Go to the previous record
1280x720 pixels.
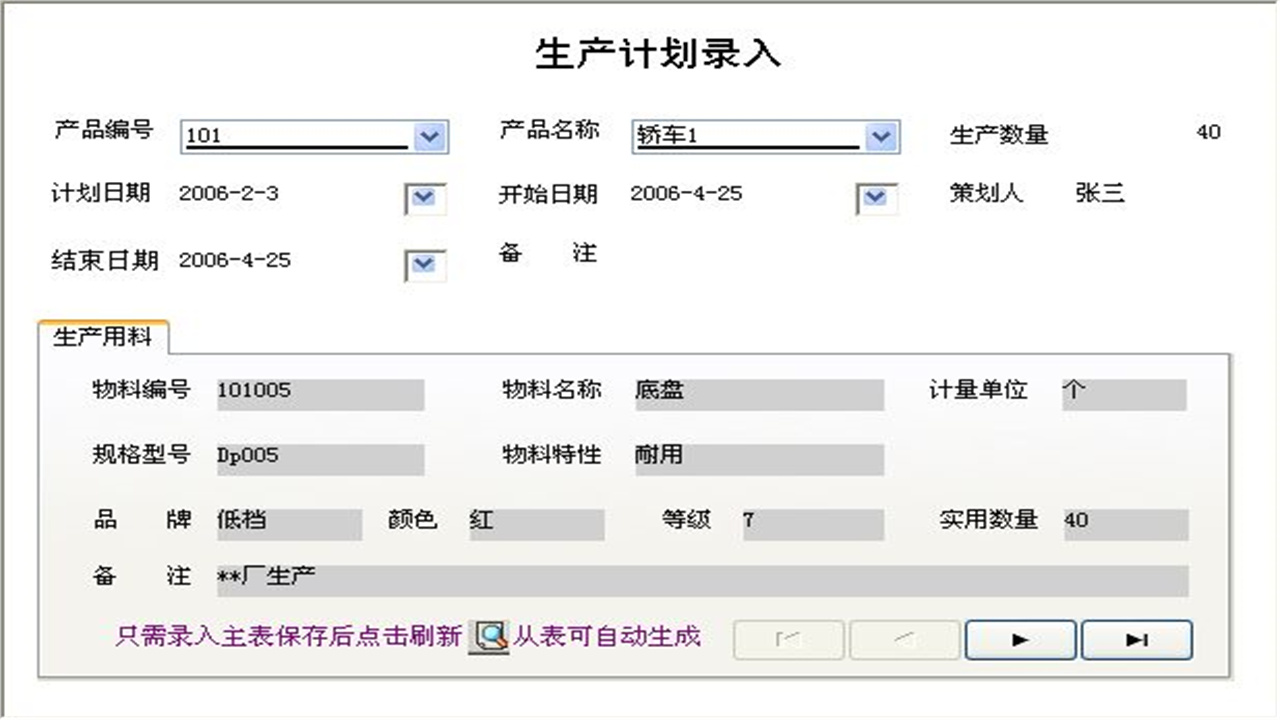[904, 640]
